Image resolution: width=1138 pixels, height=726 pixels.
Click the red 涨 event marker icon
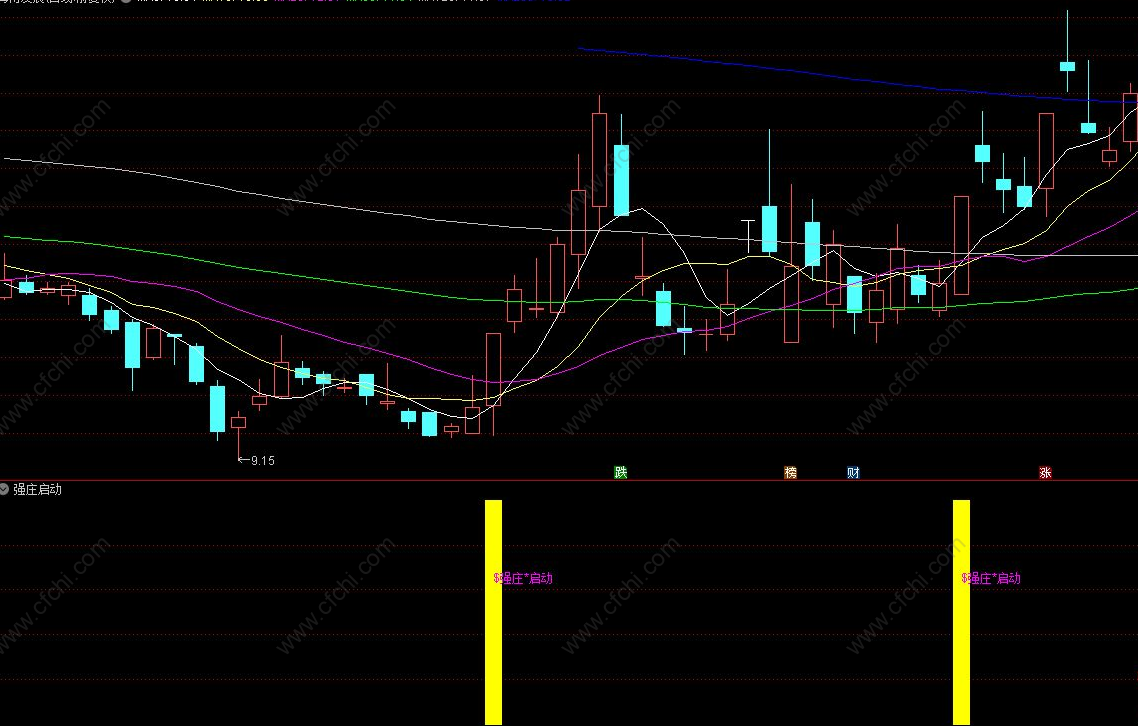1045,473
